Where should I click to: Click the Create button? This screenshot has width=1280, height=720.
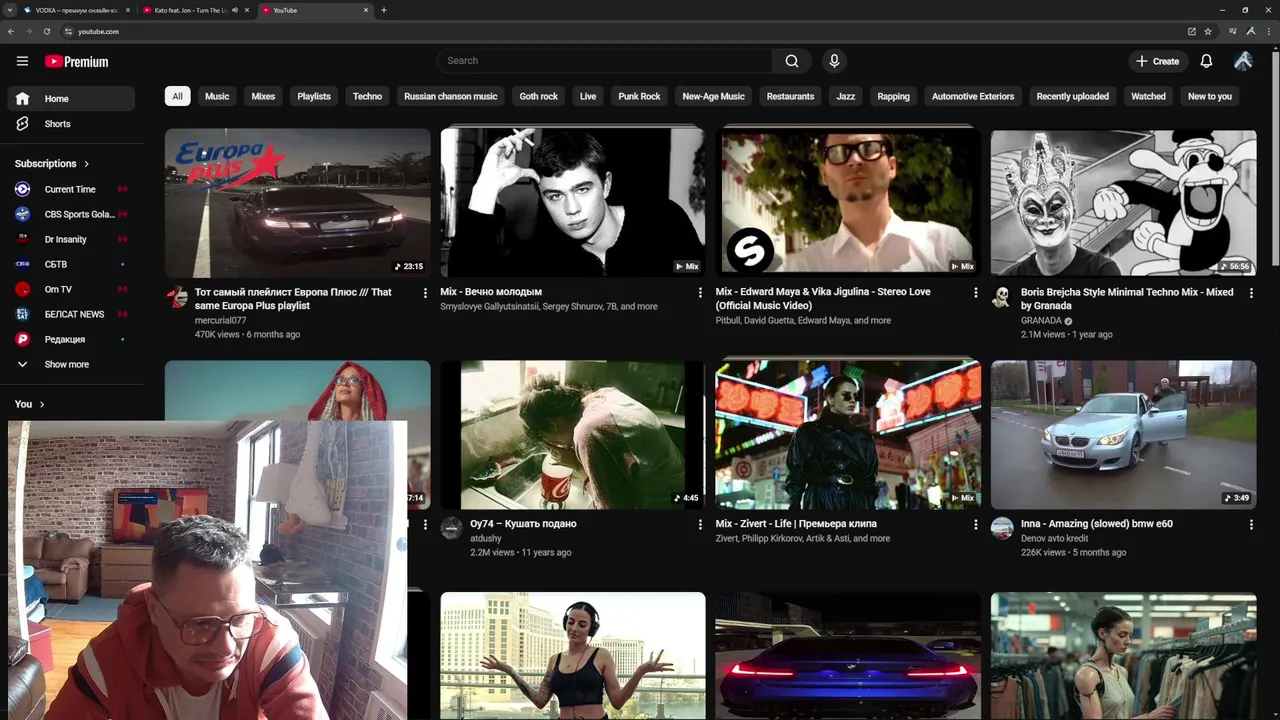(x=1157, y=61)
